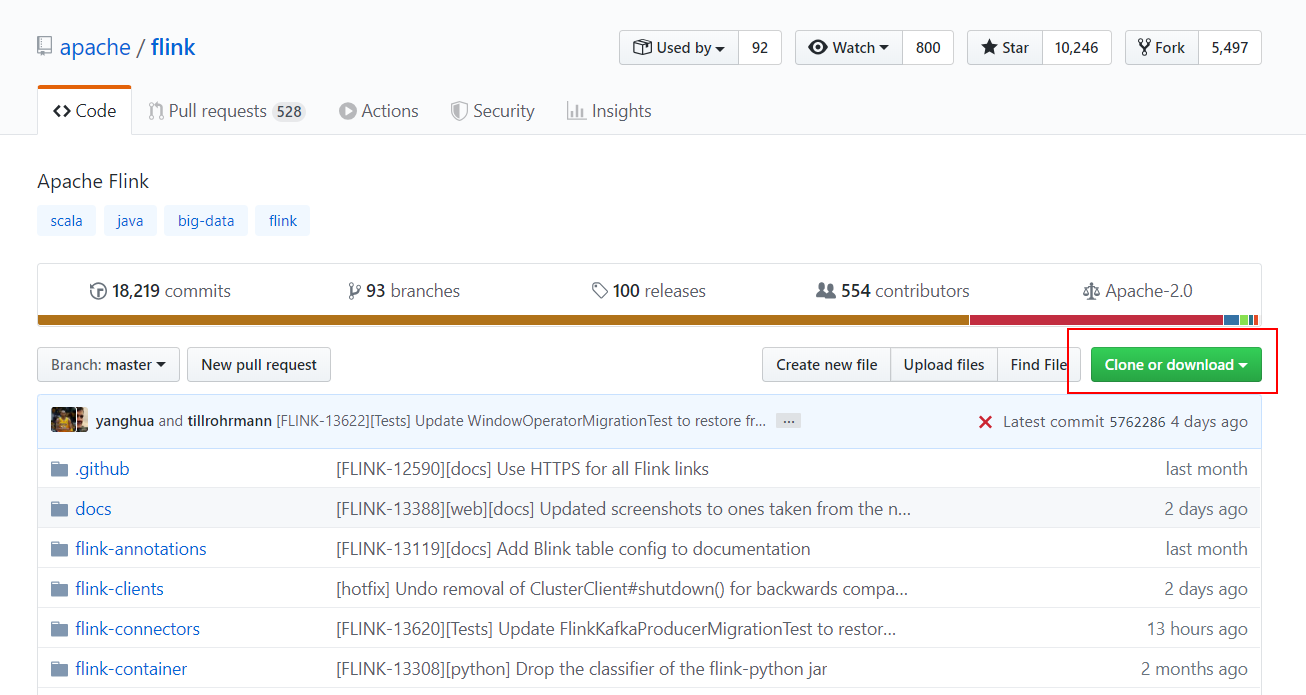Viewport: 1306px width, 695px height.
Task: Open the stargazers count 10,246
Action: coord(1077,48)
